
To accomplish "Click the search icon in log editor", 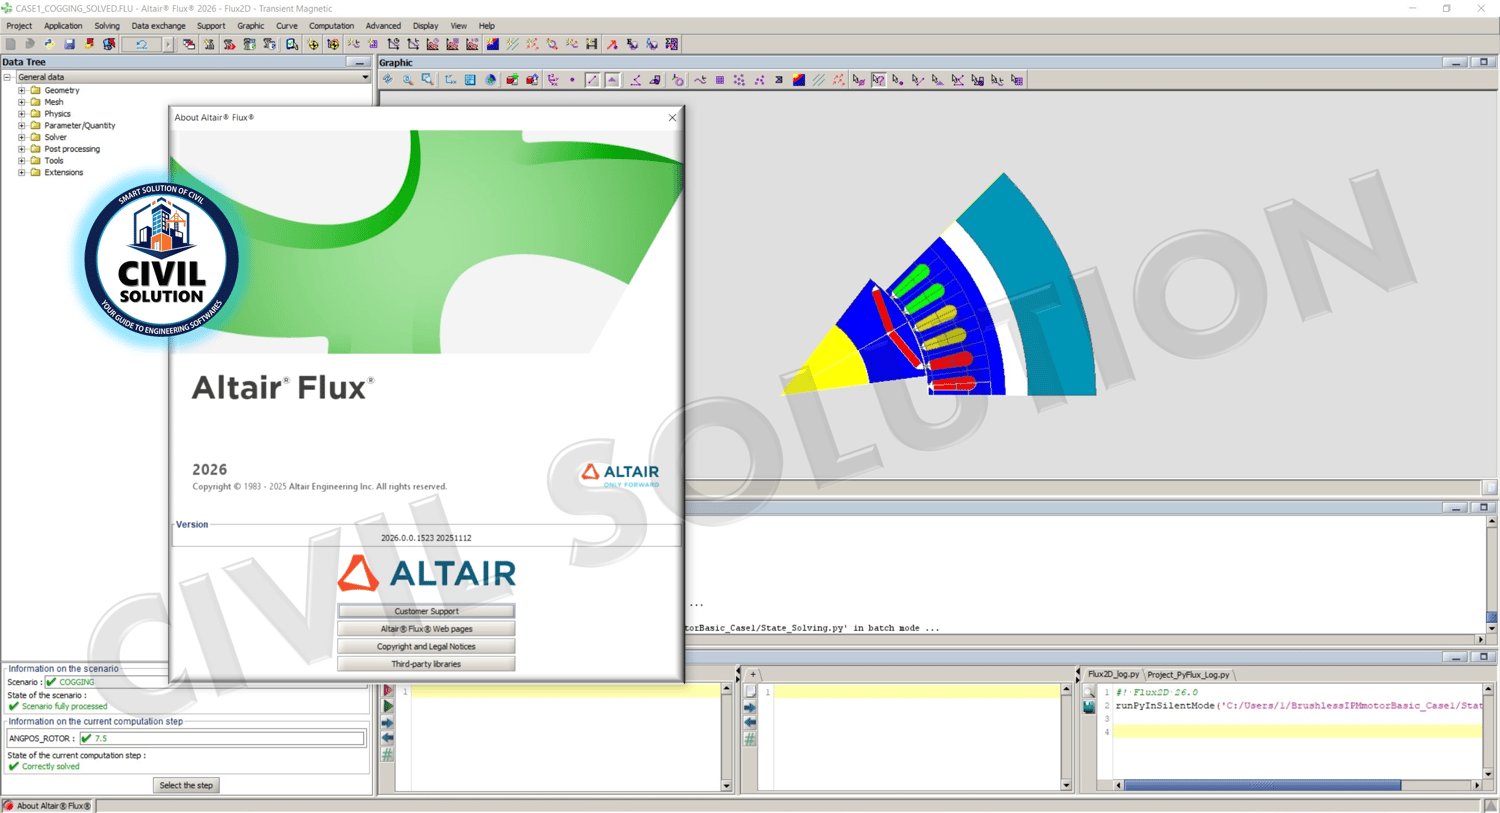I will coord(1089,692).
